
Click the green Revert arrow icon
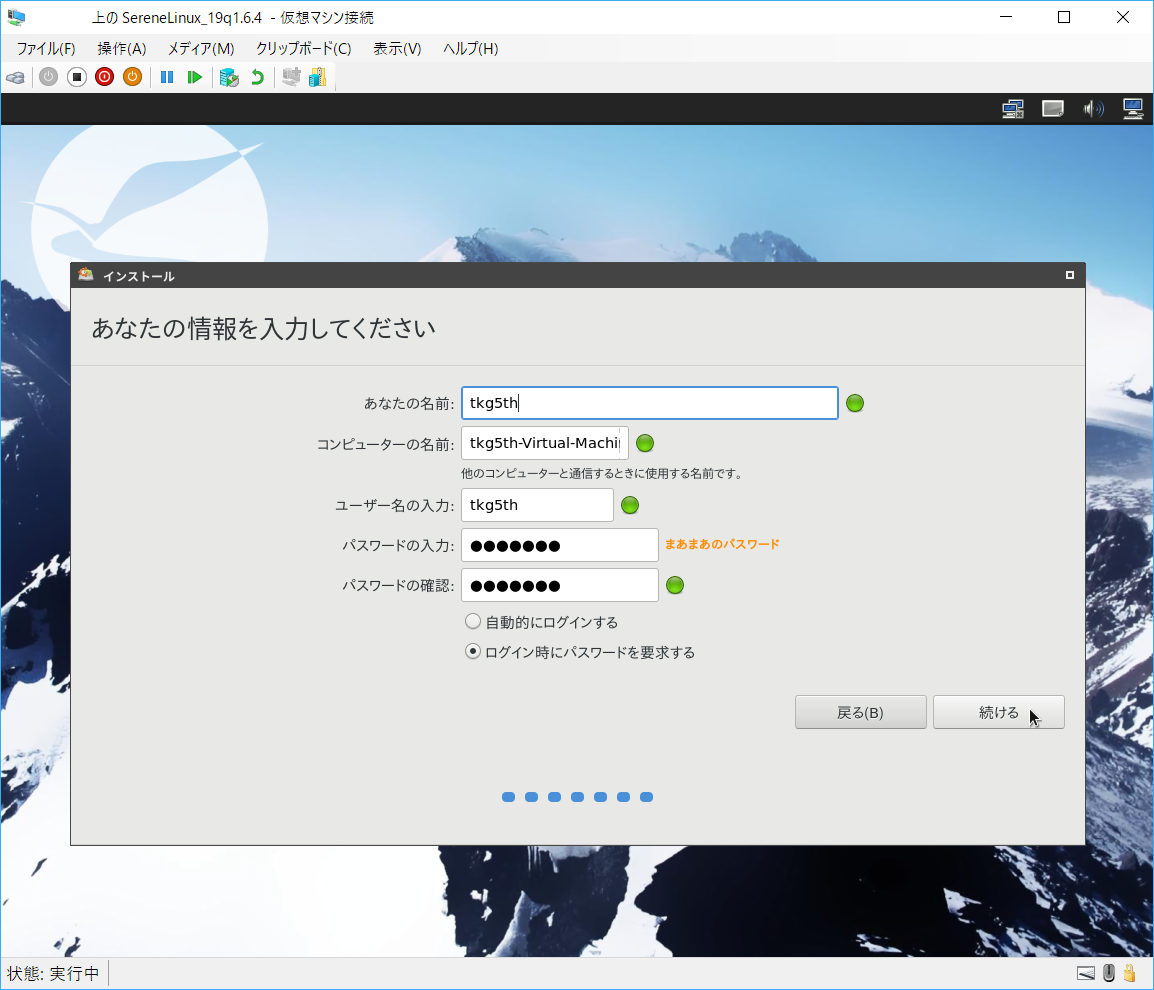pyautogui.click(x=258, y=77)
